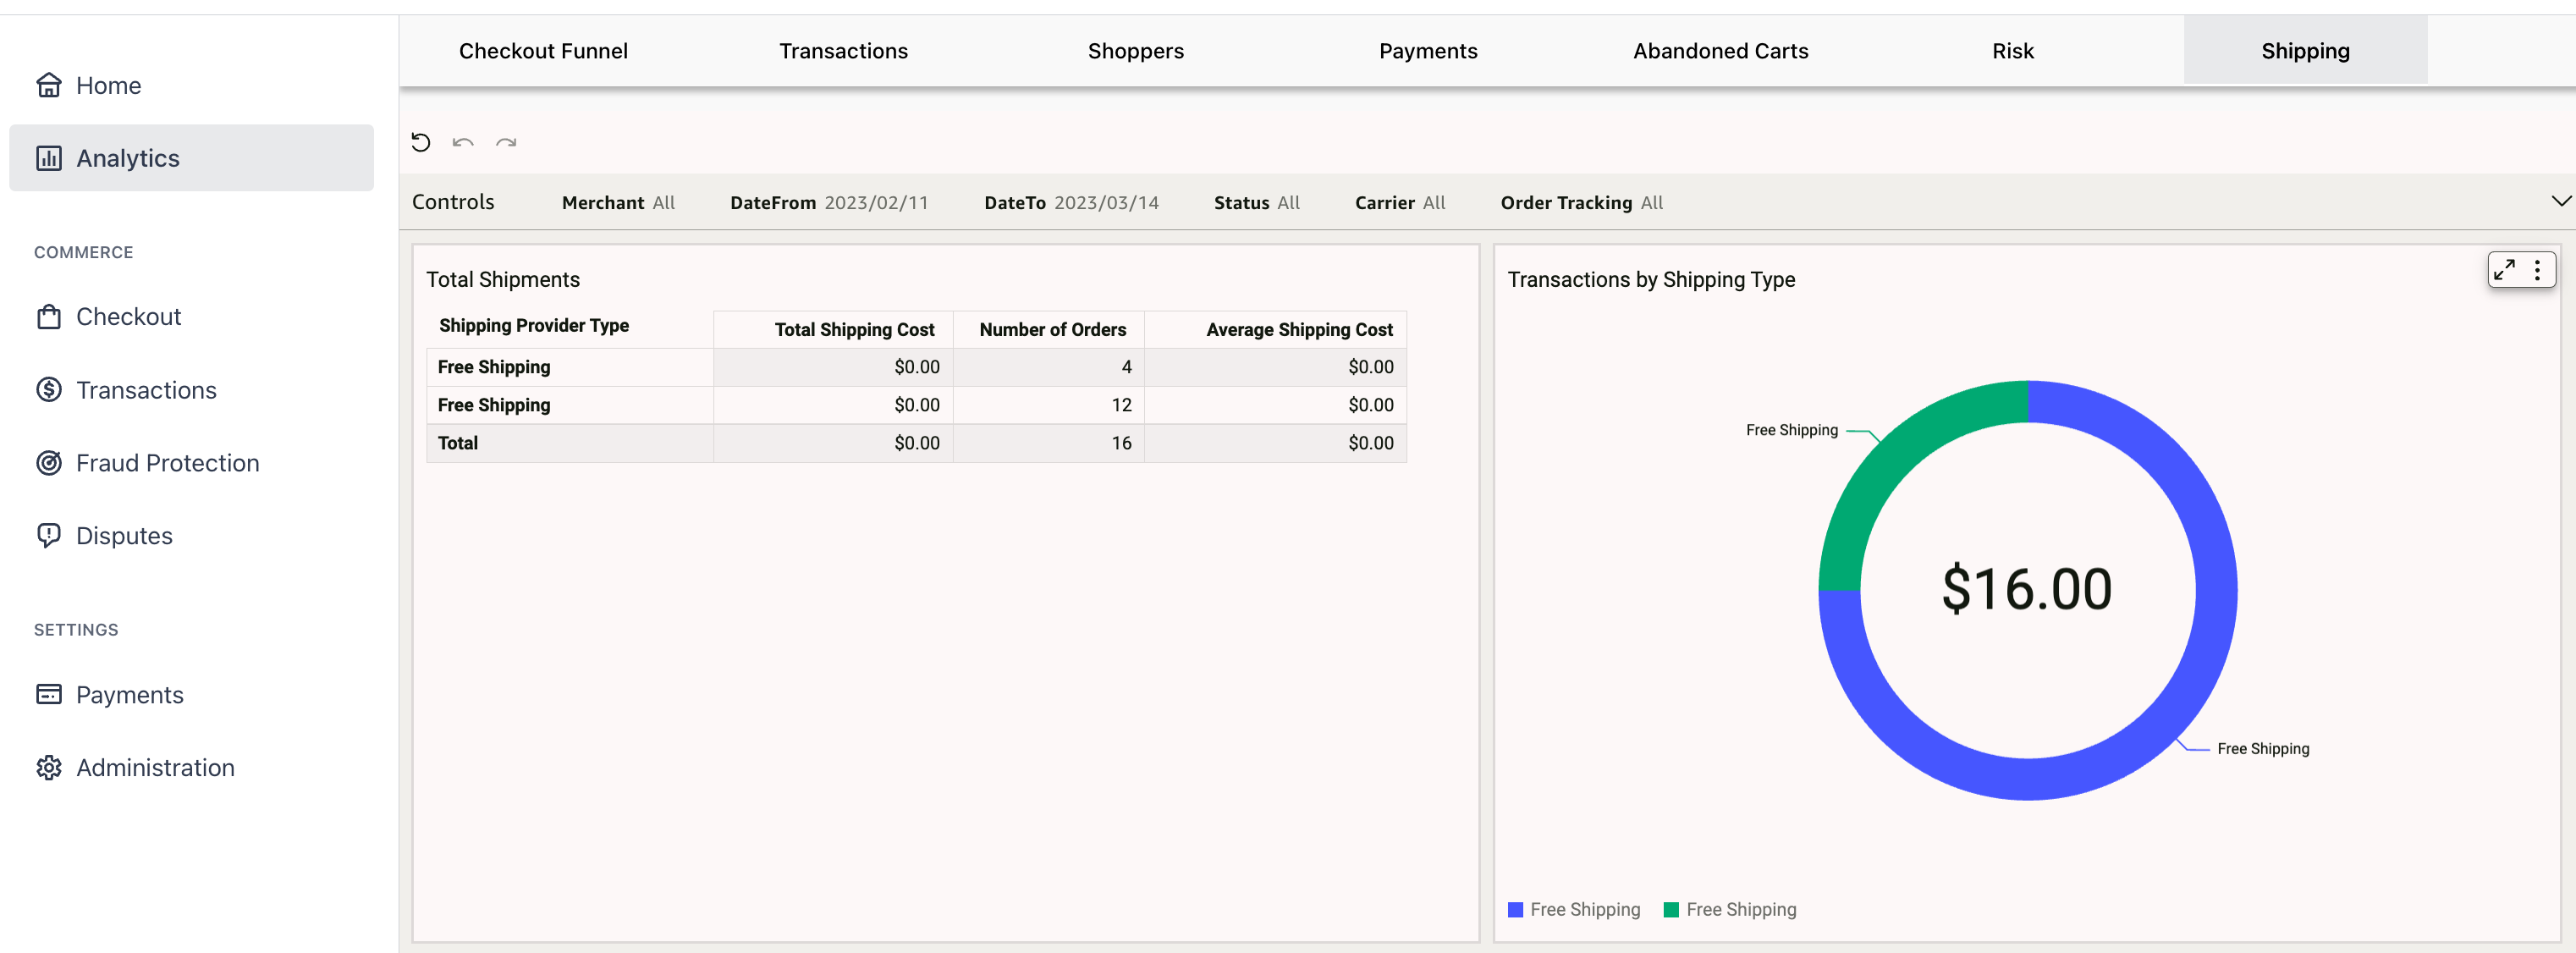The image size is (2576, 953).
Task: Select the Free Shipping row with 4 orders
Action: click(916, 367)
